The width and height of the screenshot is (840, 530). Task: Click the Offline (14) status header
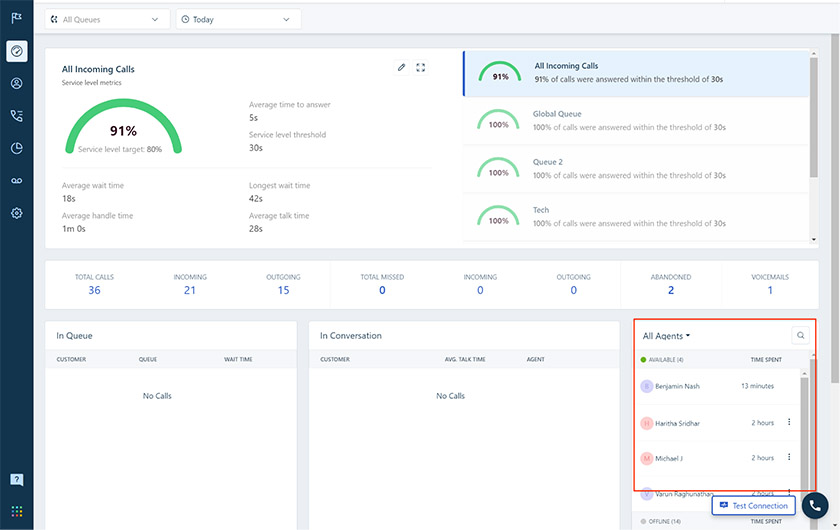click(661, 521)
